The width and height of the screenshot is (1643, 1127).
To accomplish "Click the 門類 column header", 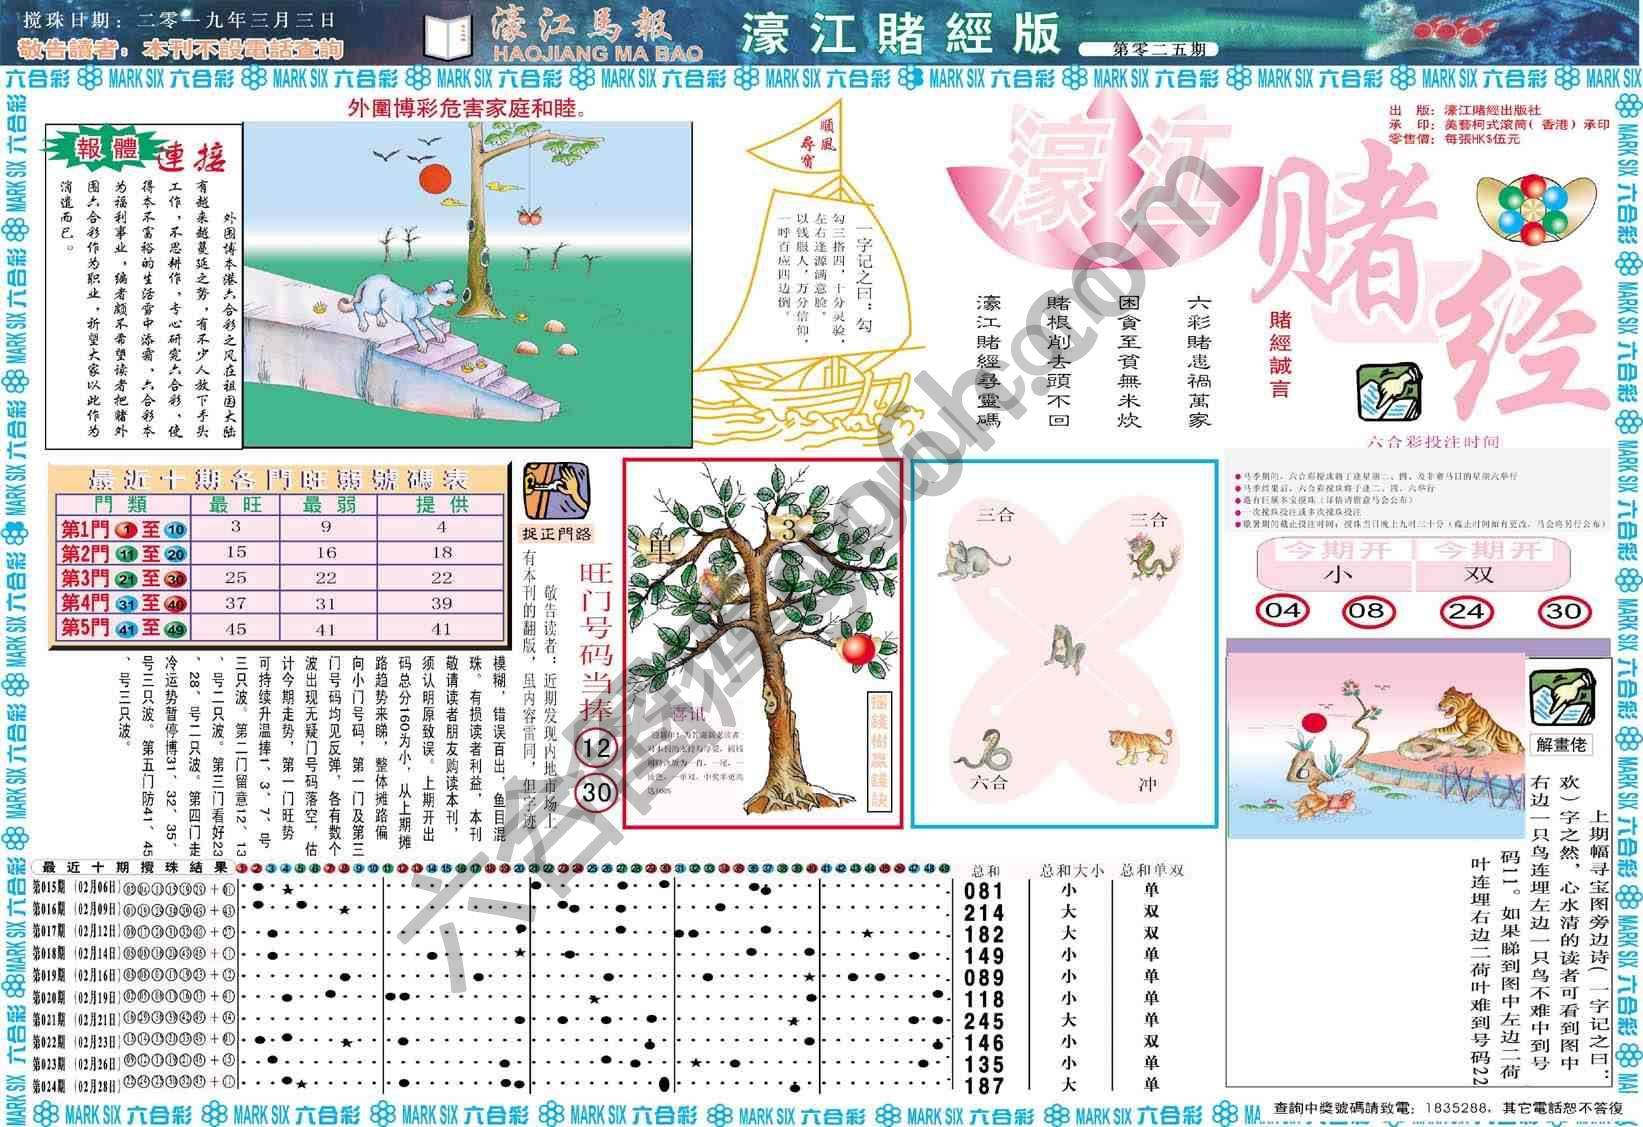I will click(x=121, y=505).
